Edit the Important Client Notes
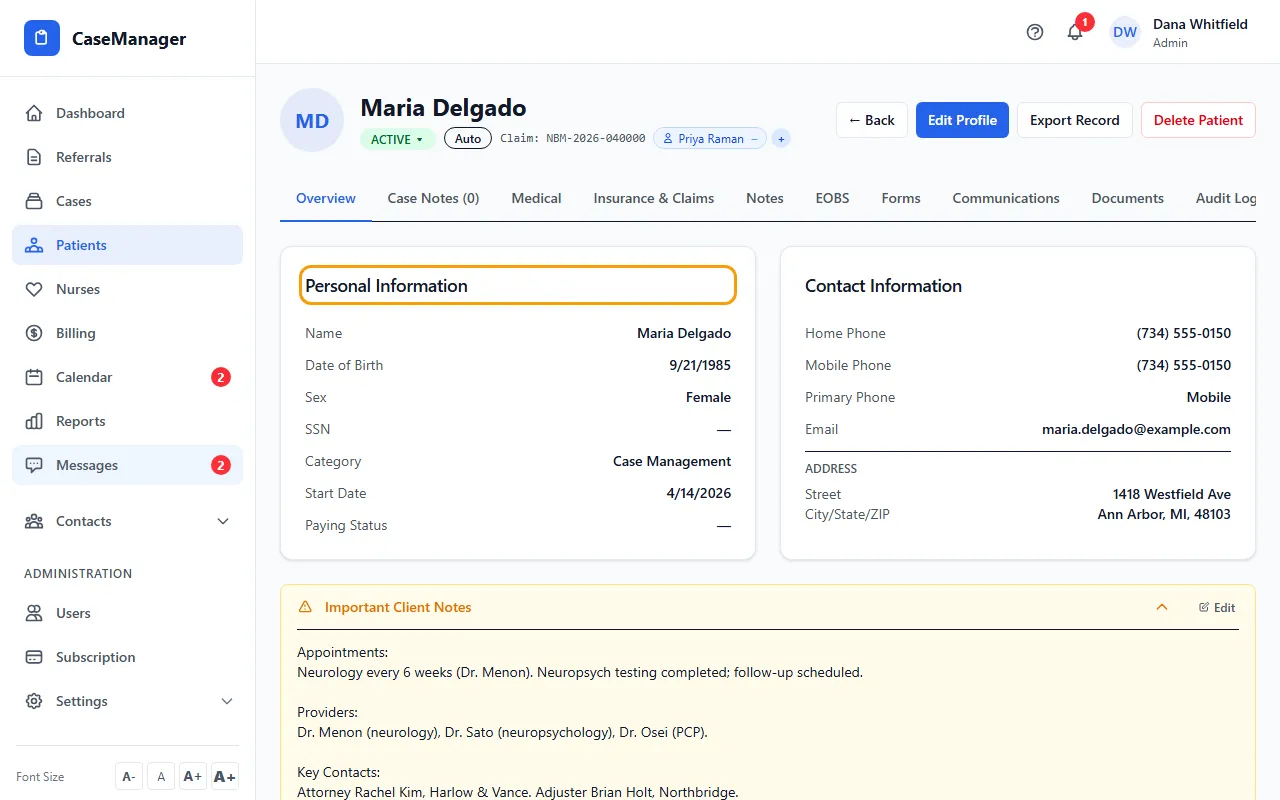This screenshot has height=800, width=1280. (x=1217, y=607)
